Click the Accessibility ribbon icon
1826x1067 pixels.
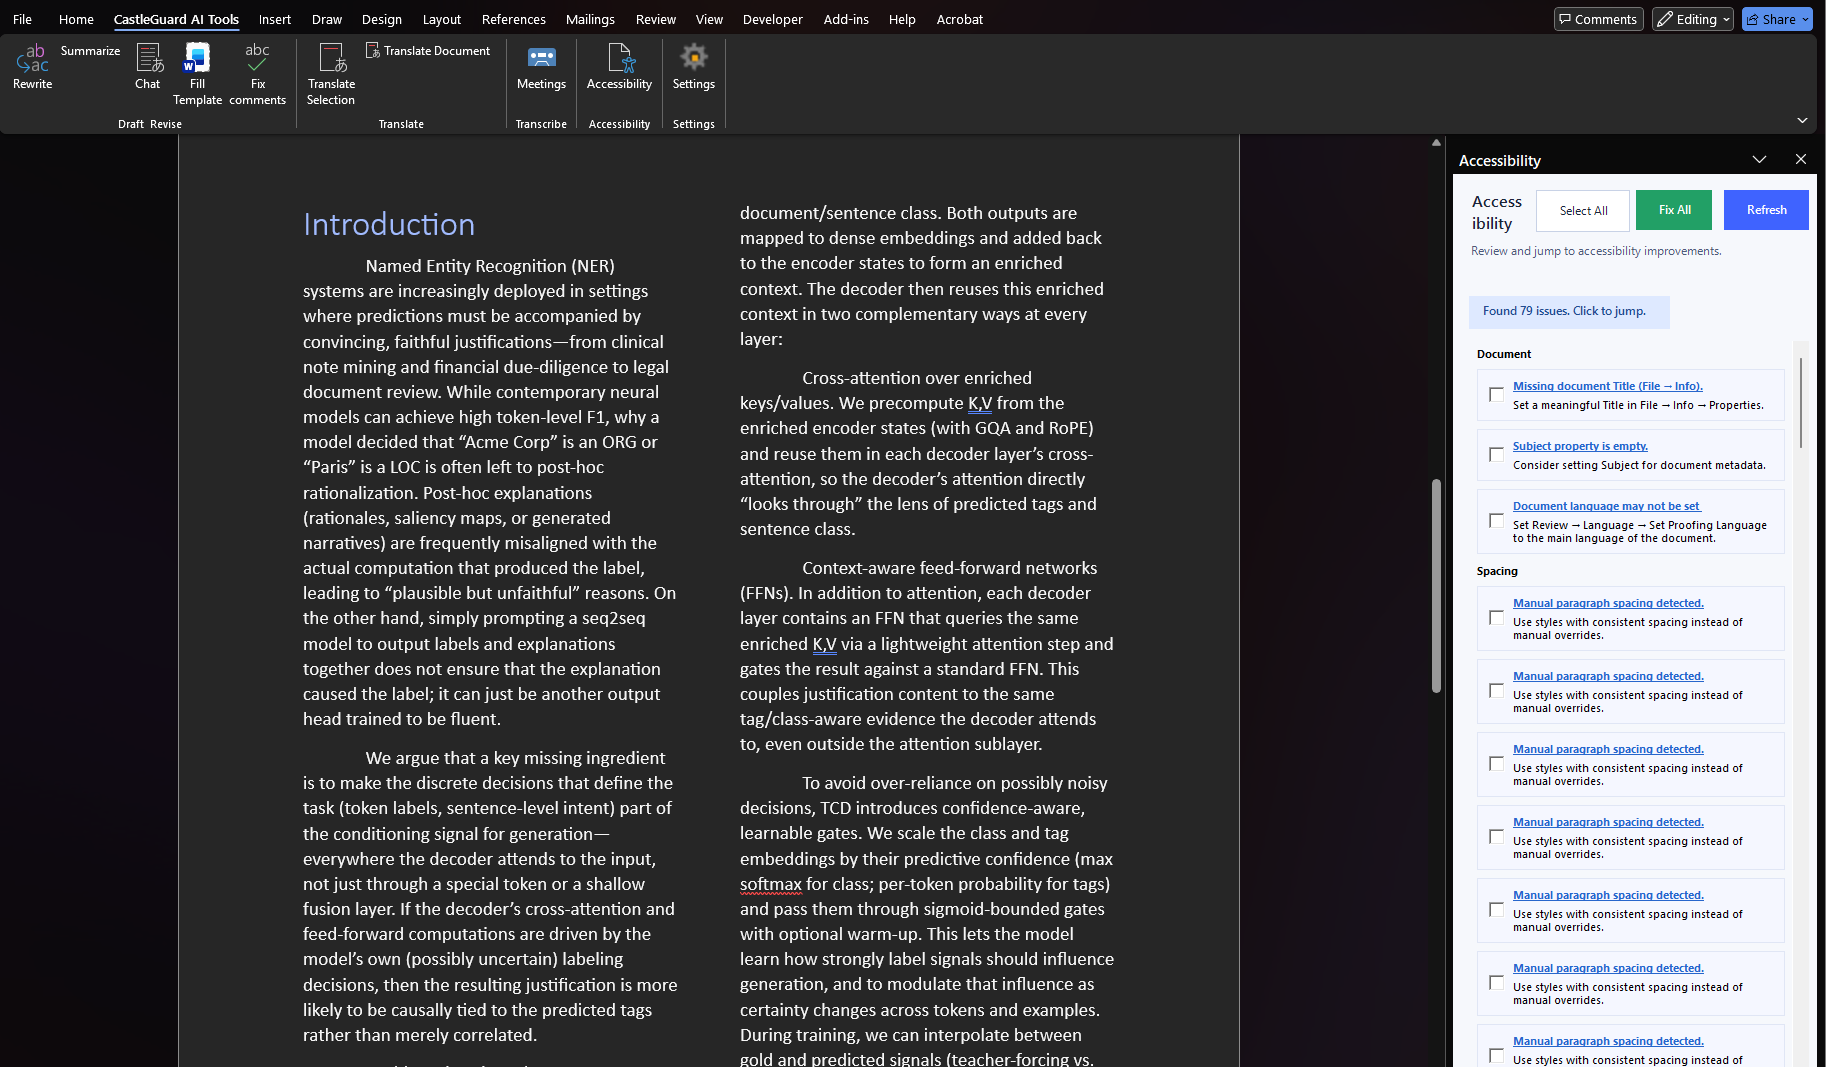point(619,59)
